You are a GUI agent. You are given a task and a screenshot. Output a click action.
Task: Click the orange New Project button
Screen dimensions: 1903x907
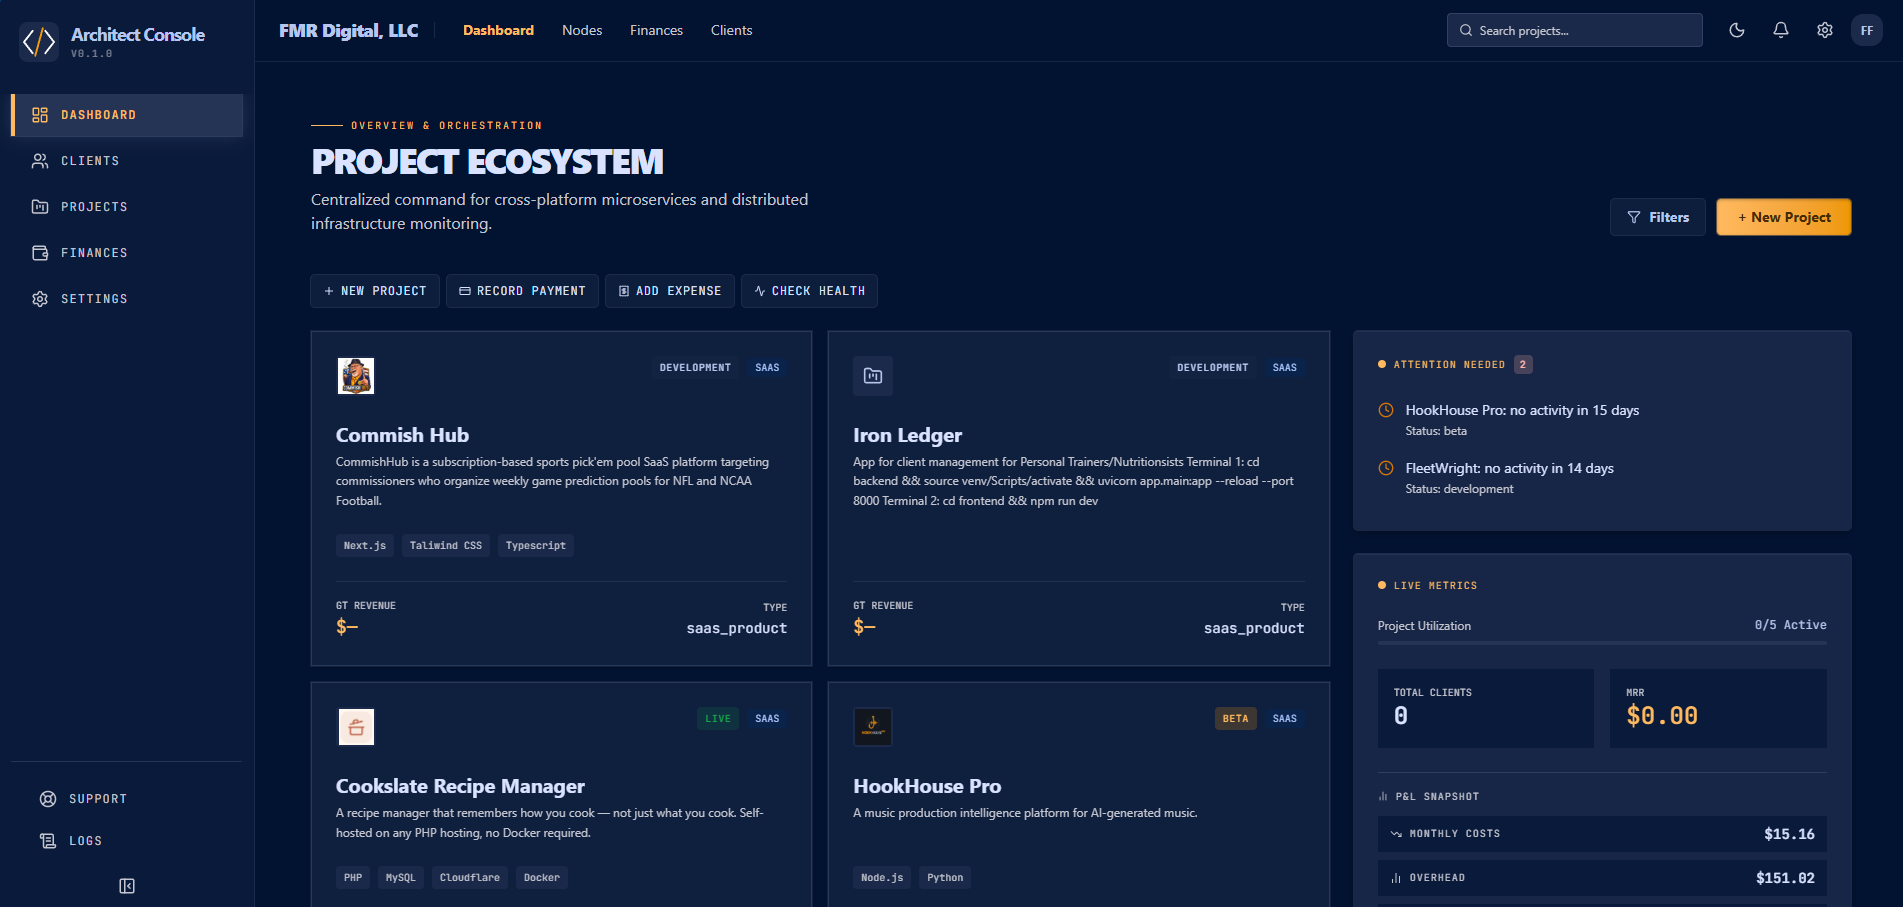point(1783,217)
